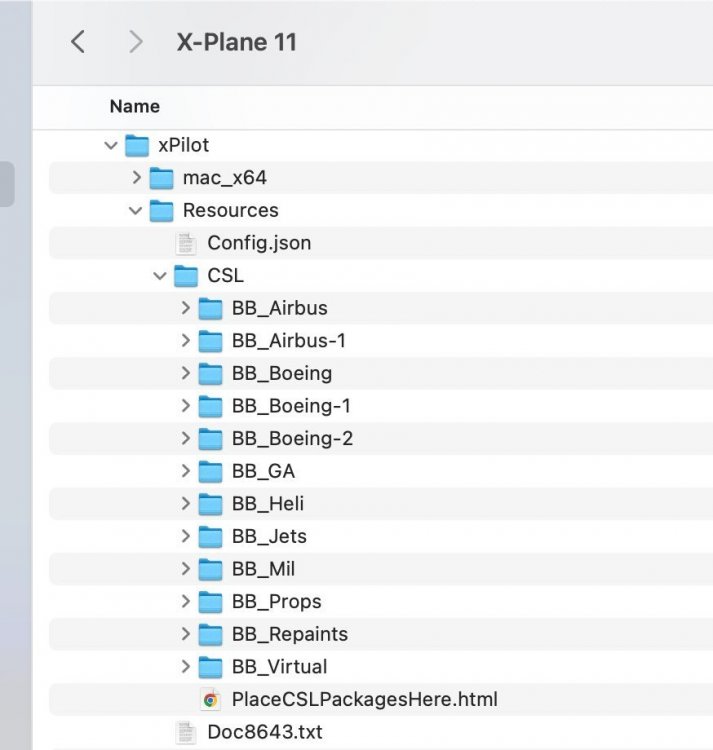Collapse the xPilot folder chevron
This screenshot has width=713, height=750.
[x=111, y=145]
